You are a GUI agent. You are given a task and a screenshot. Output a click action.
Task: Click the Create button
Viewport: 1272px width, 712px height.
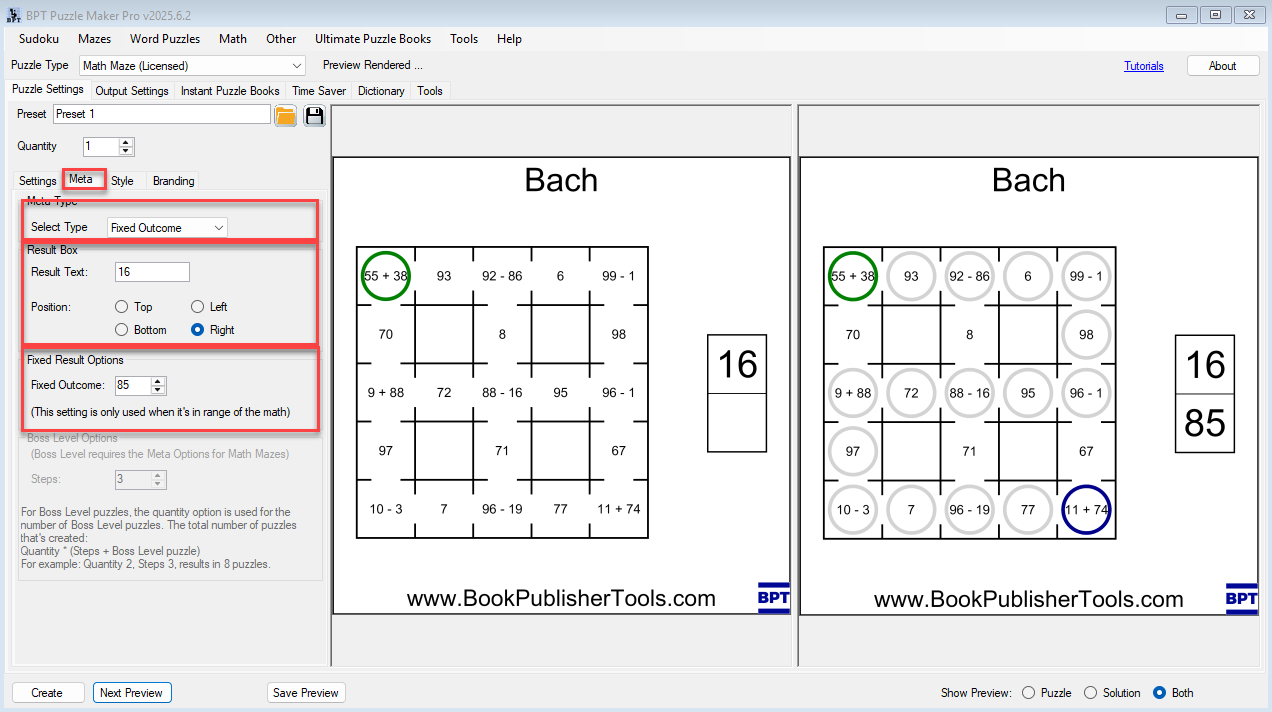(x=47, y=692)
